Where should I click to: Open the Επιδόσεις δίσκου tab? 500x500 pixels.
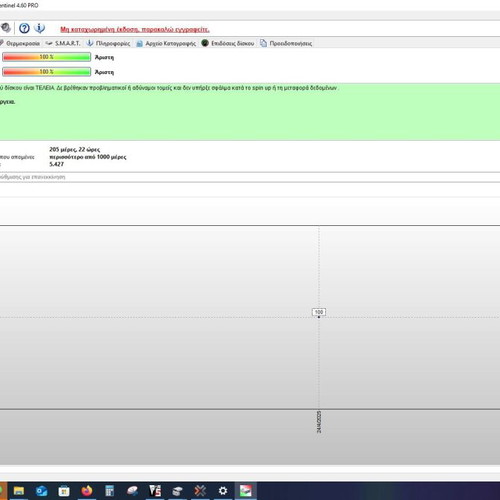click(228, 43)
